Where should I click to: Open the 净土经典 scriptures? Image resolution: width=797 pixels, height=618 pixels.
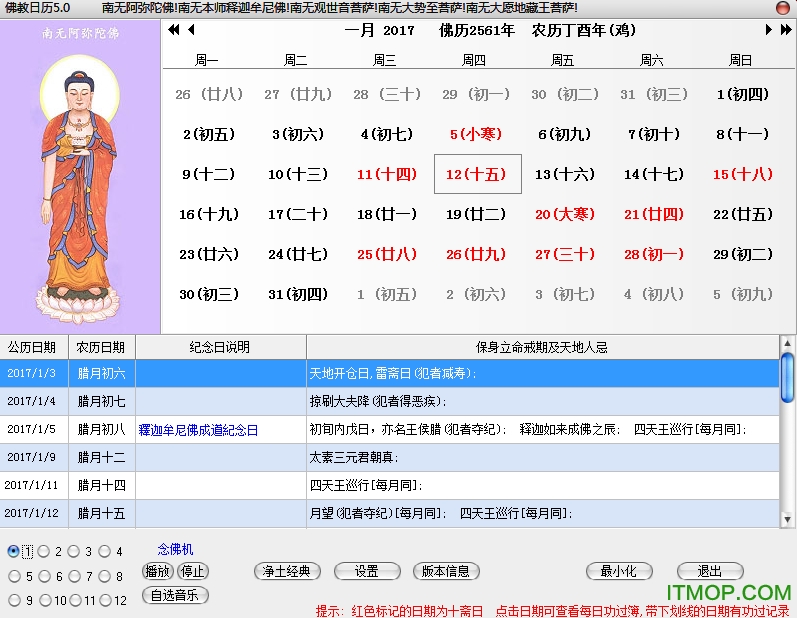(x=287, y=571)
